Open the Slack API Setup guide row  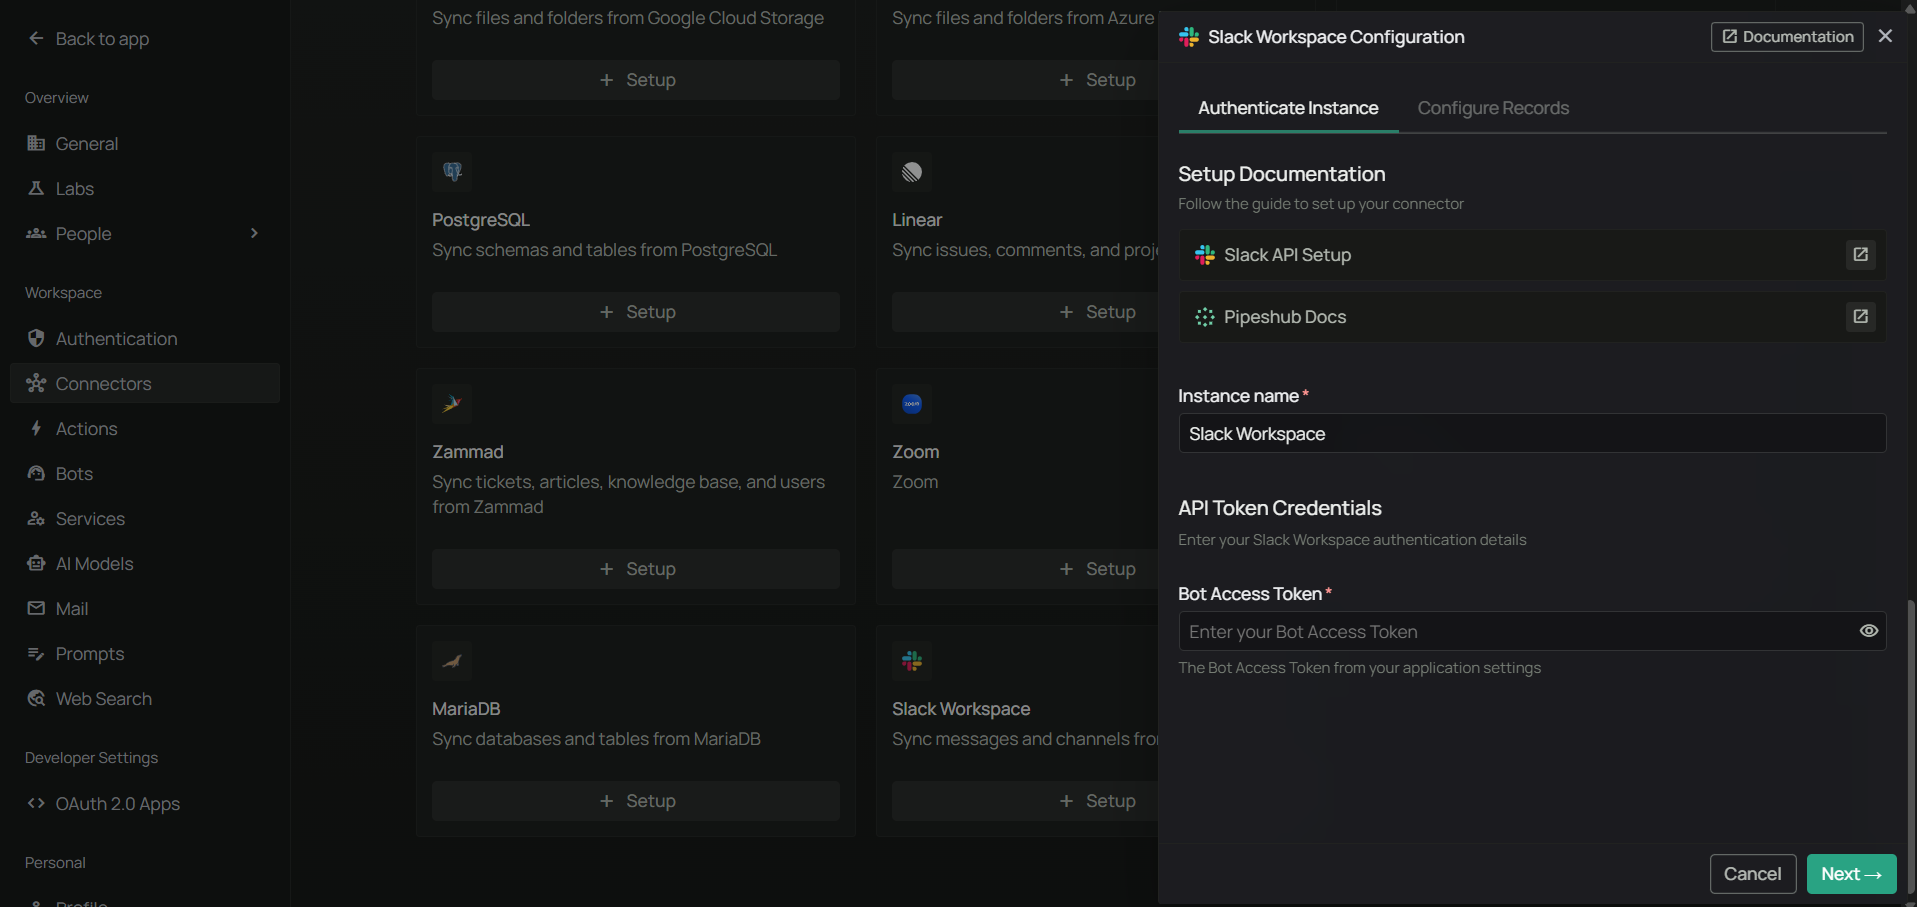1532,255
